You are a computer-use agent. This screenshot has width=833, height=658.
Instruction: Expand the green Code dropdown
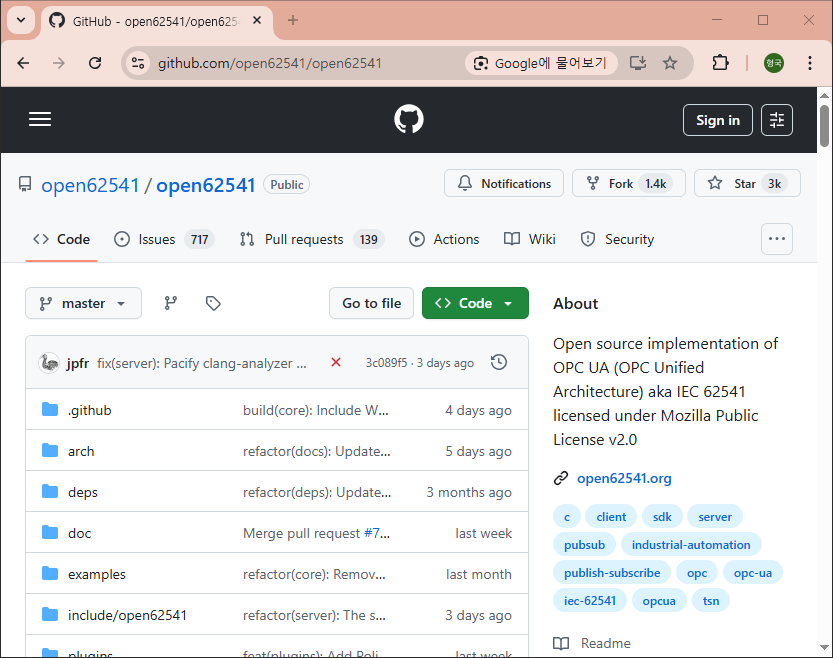474,303
